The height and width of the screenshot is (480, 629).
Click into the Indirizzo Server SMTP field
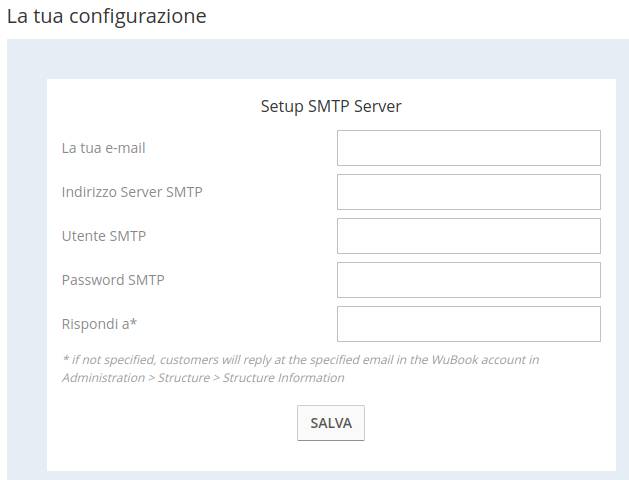coord(469,192)
